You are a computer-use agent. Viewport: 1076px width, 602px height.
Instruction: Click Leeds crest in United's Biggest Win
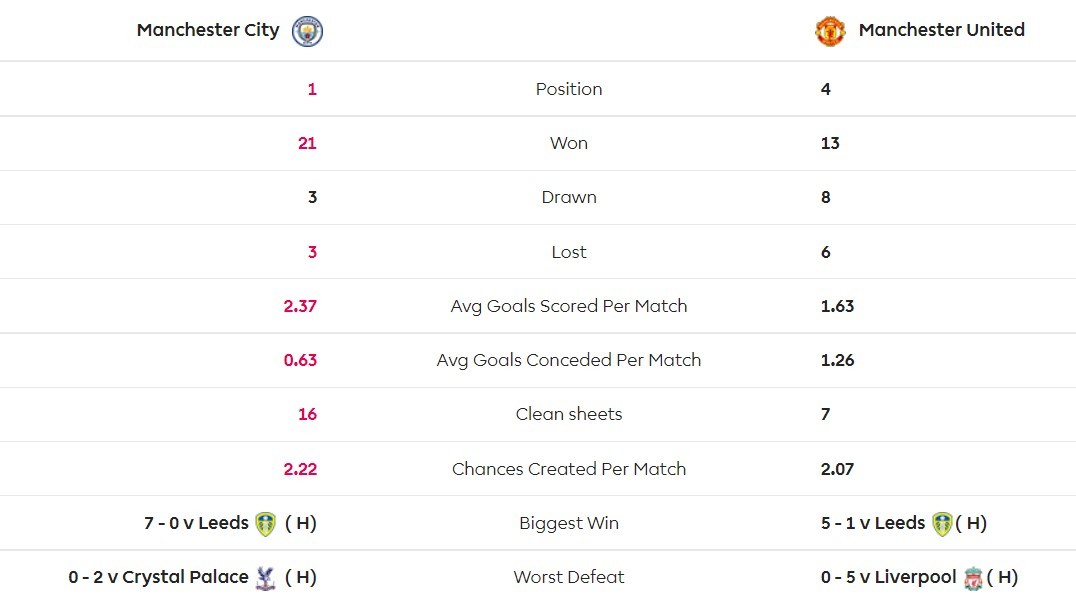coord(942,524)
